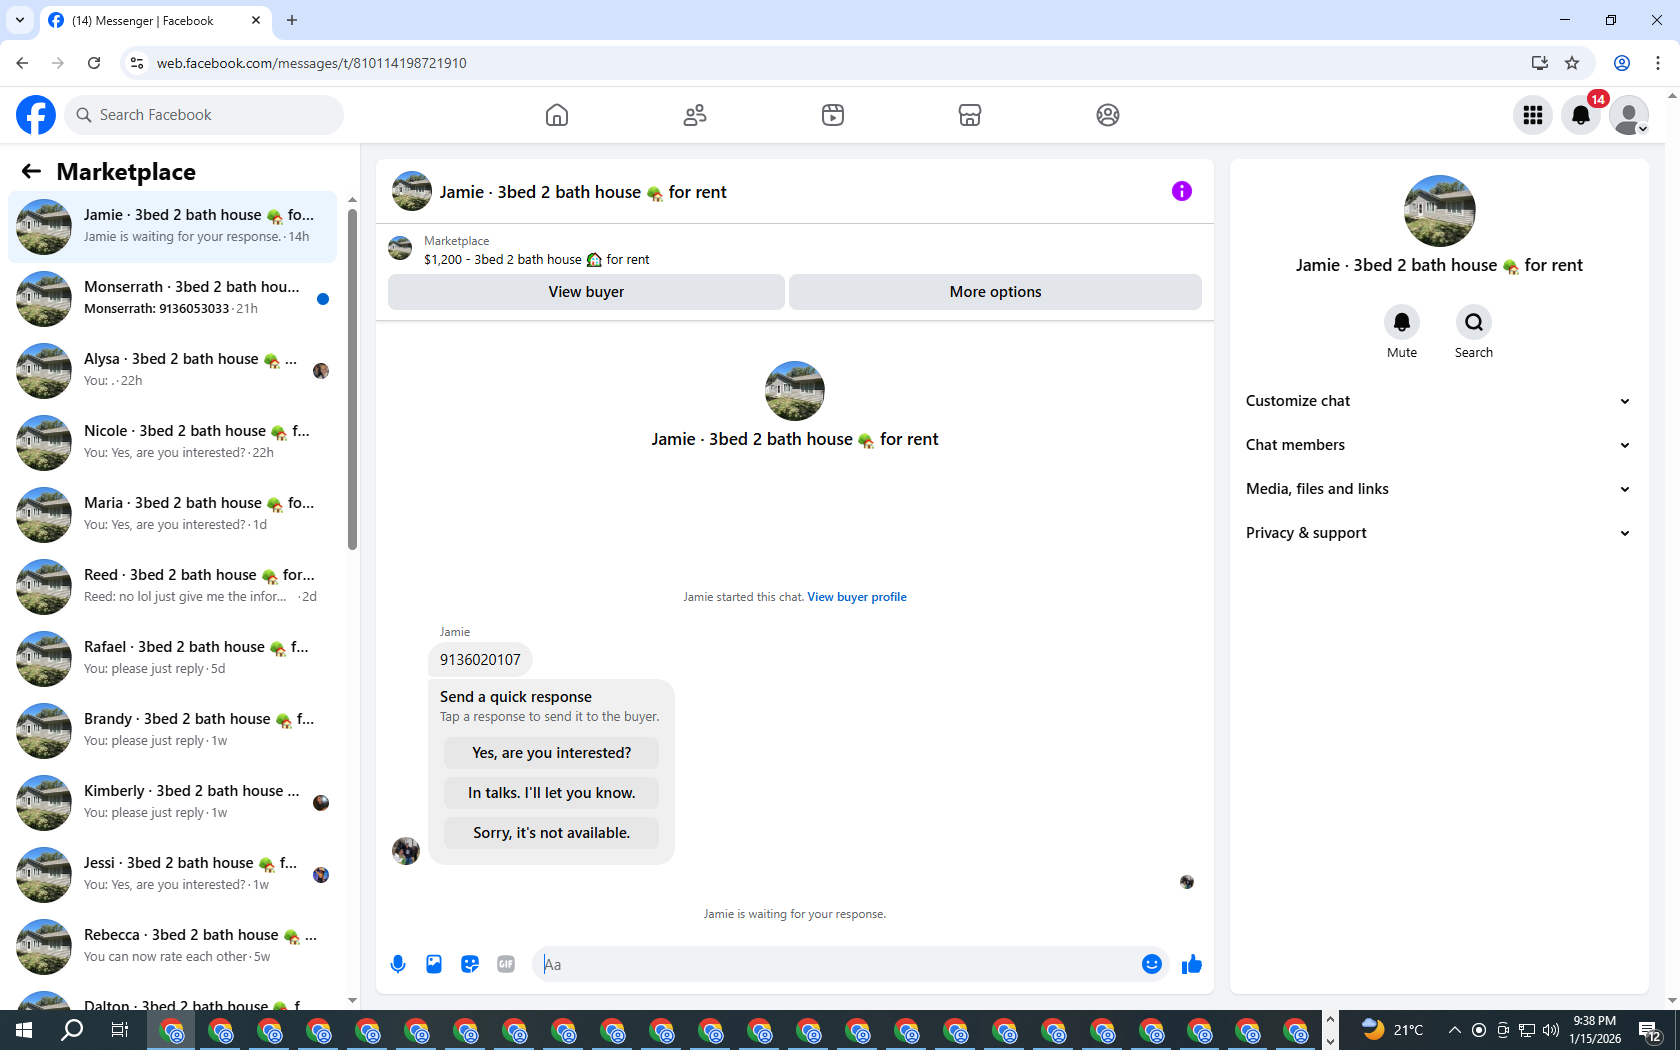1680x1050 pixels.
Task: Open the Video/Reels icon in top navigation
Action: 833,115
